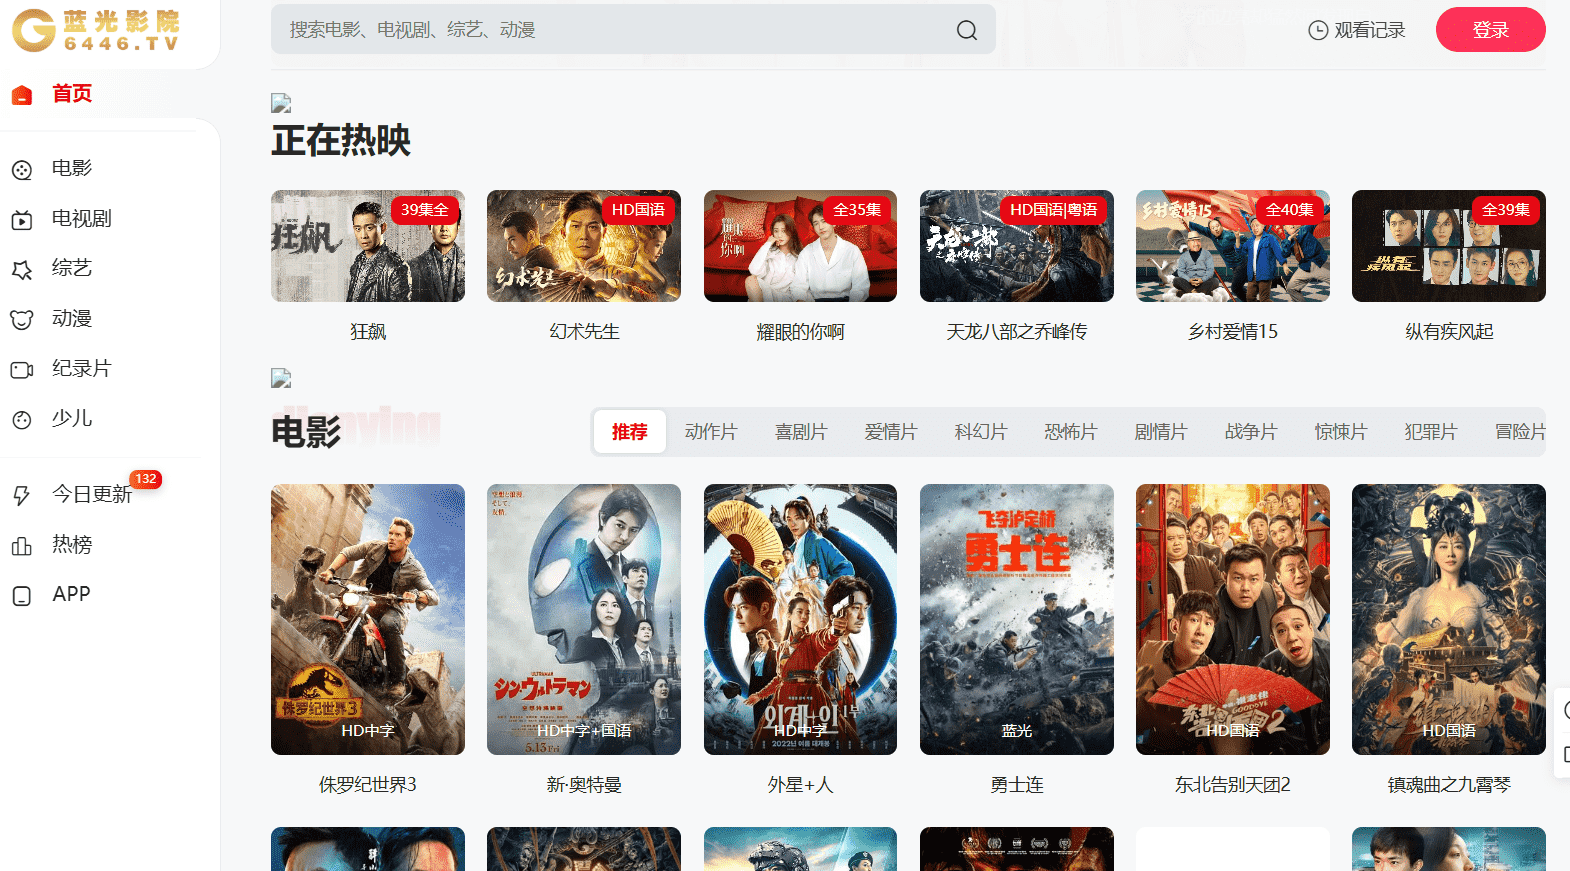Click the search magnifier icon
Screen dimensions: 1570x871
pos(967,30)
